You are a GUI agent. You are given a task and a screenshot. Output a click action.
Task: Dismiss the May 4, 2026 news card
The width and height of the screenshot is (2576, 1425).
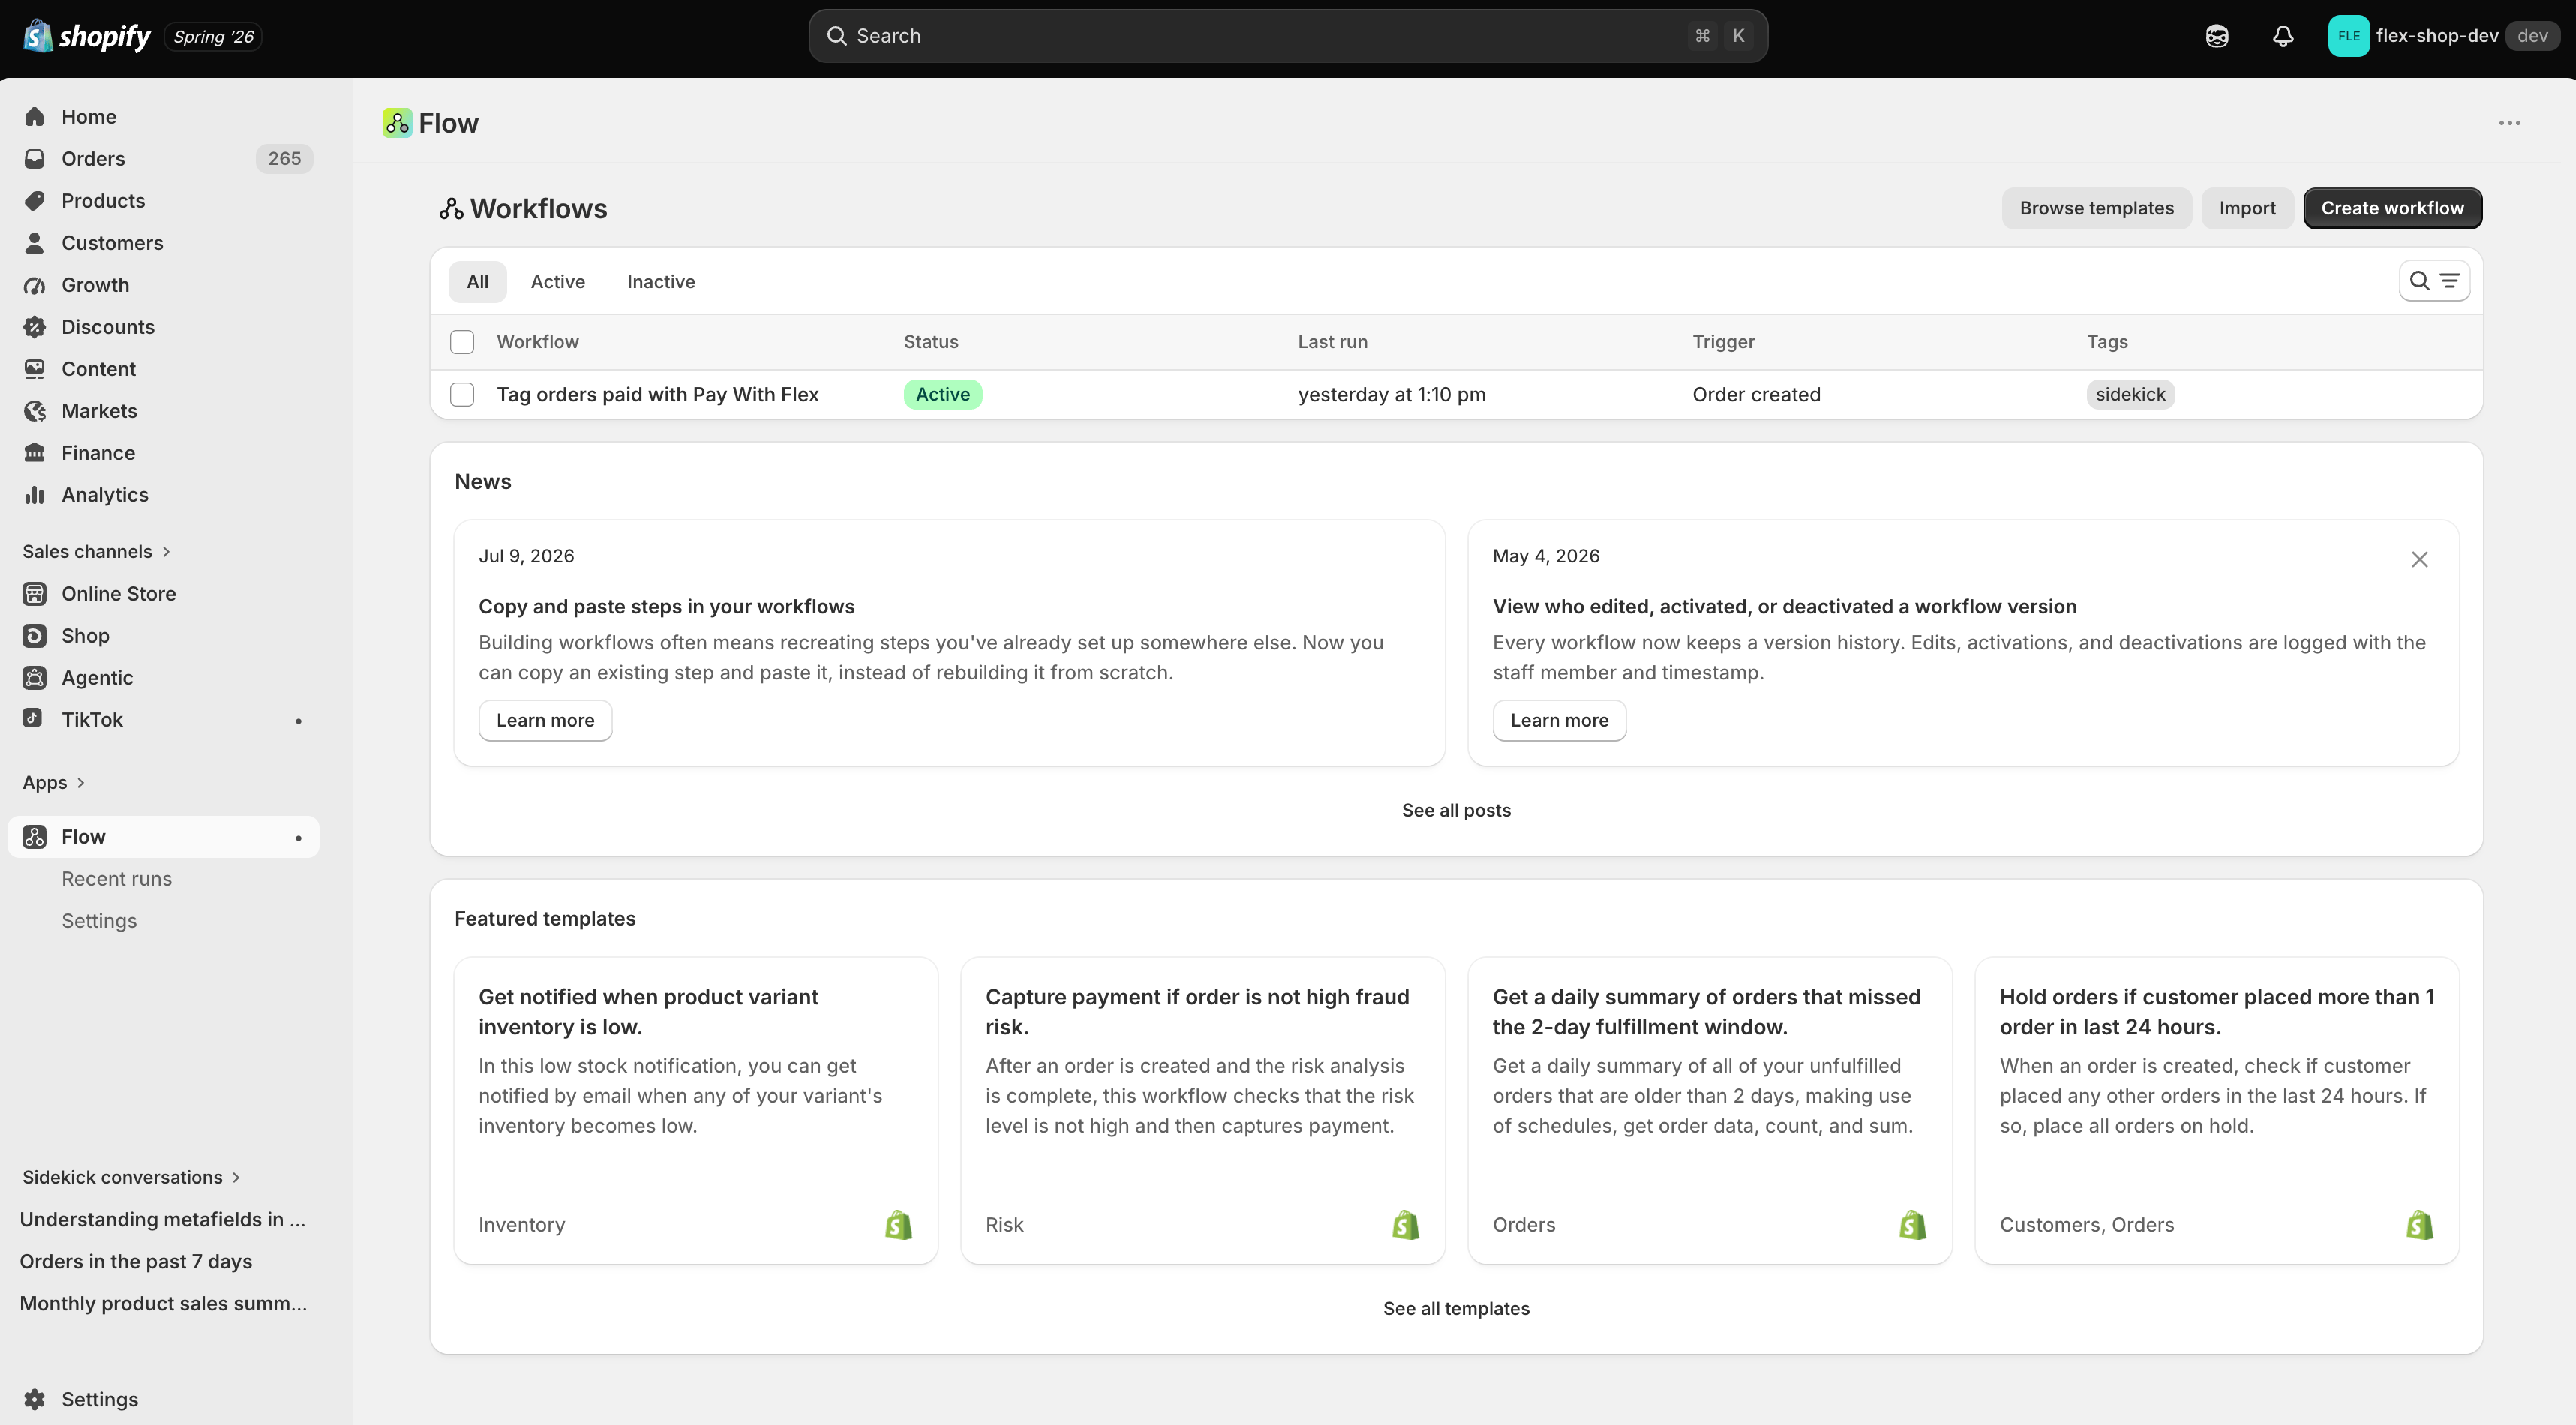(2419, 560)
